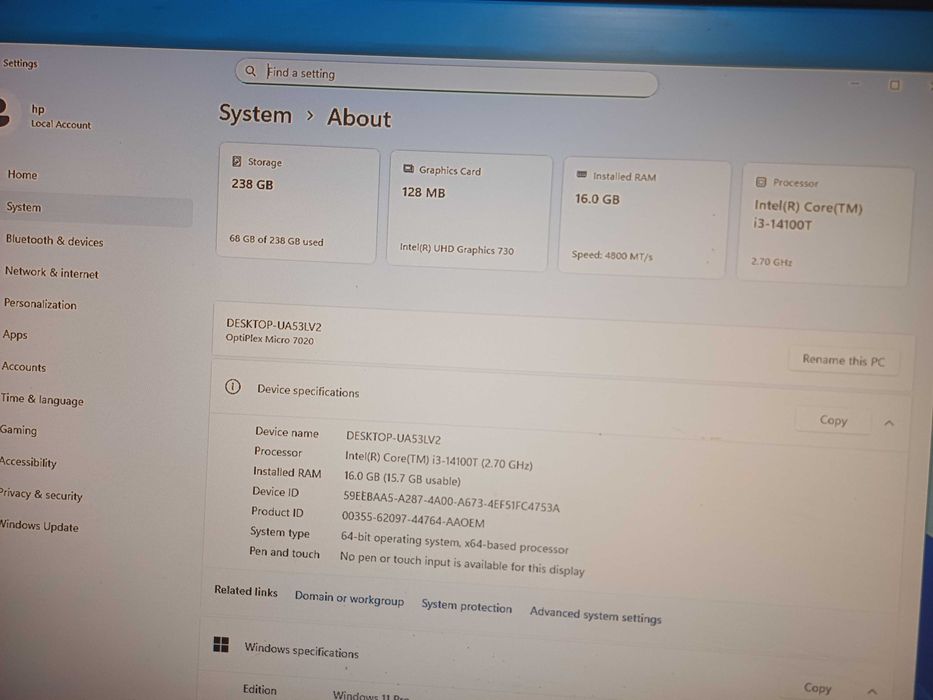Open Advanced system settings link
Viewport: 933px width, 700px height.
coord(596,615)
